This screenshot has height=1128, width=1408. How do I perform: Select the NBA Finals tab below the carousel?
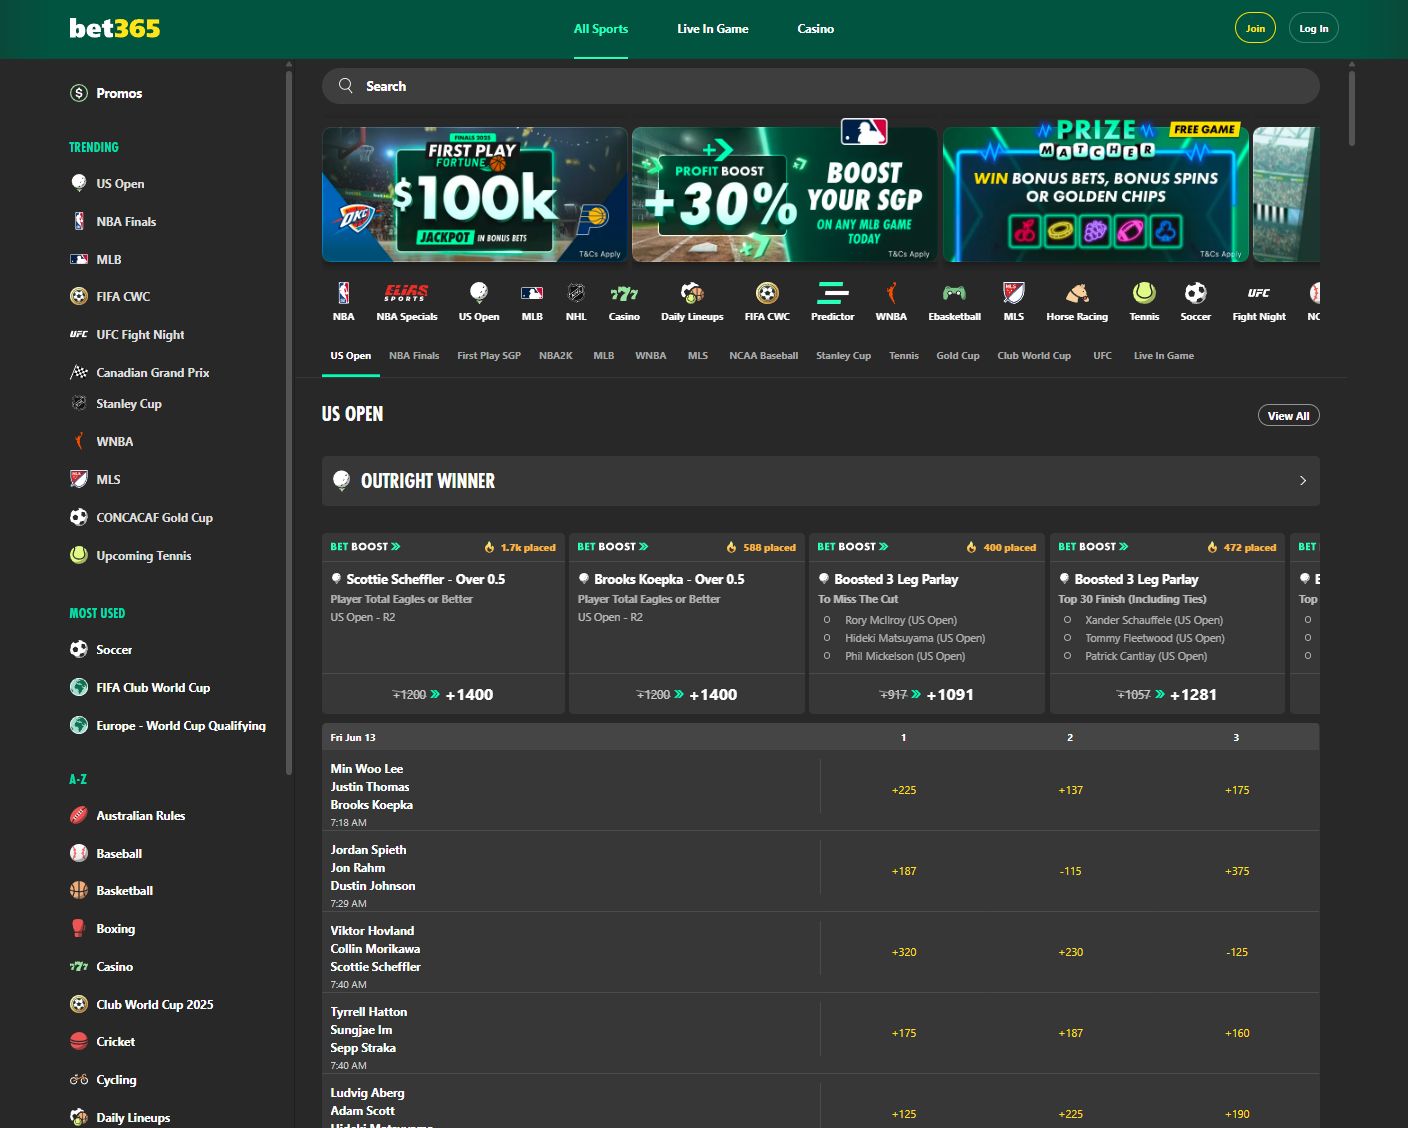(414, 355)
